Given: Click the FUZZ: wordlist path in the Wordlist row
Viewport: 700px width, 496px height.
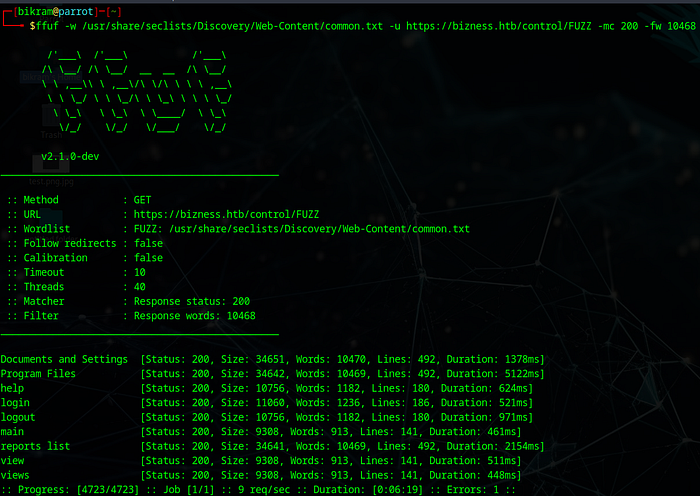Looking at the screenshot, I should (x=302, y=229).
